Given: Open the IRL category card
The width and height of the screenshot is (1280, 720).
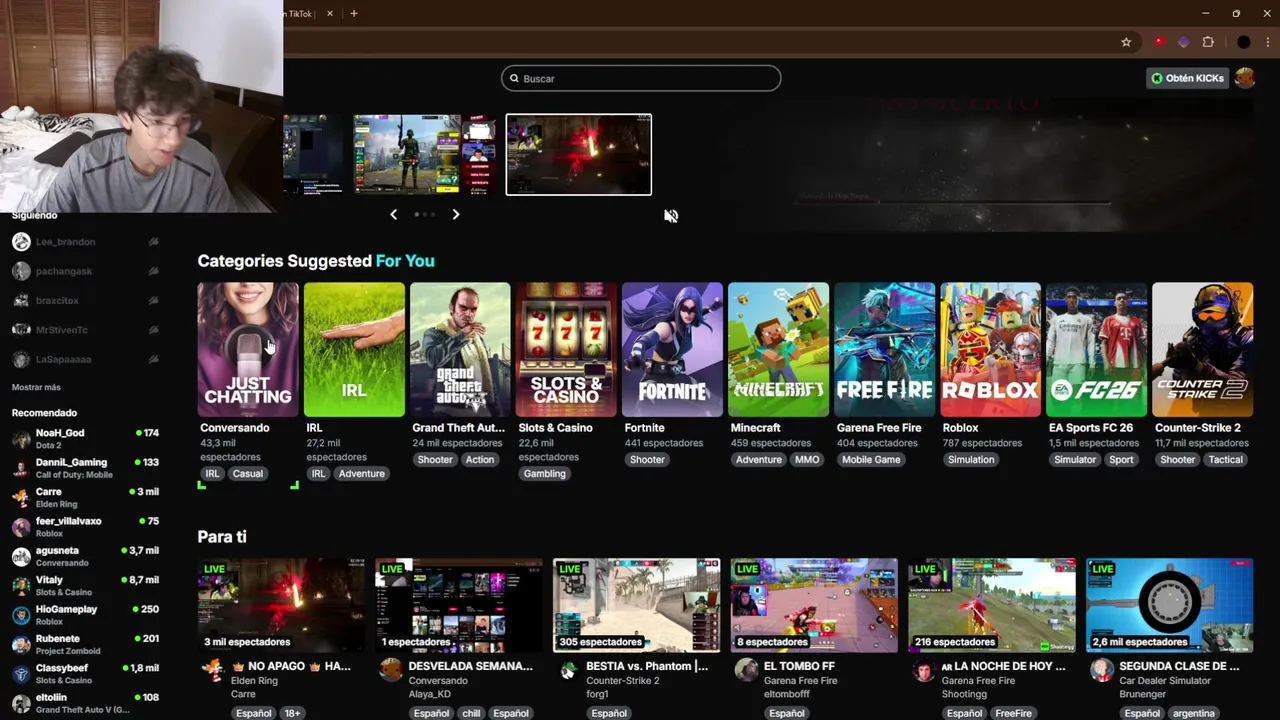Looking at the screenshot, I should (354, 349).
